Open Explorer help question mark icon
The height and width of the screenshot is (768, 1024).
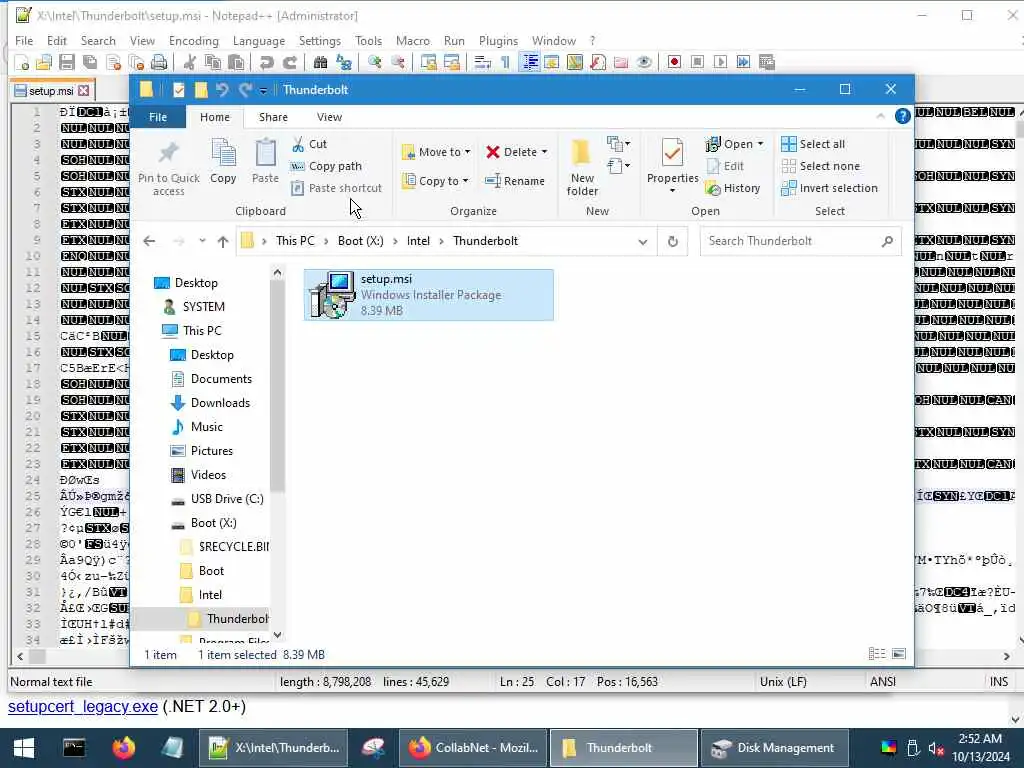click(x=903, y=116)
